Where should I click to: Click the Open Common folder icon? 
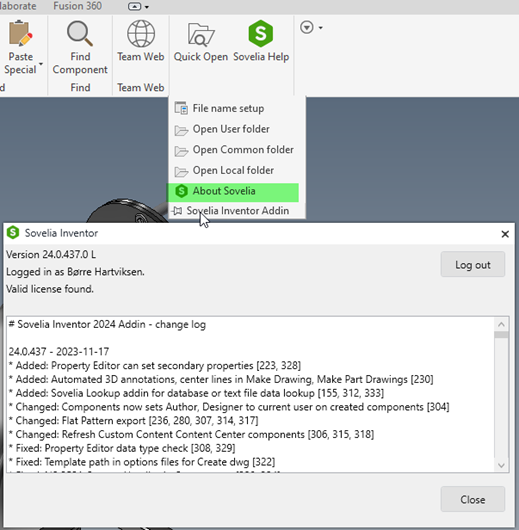click(181, 151)
